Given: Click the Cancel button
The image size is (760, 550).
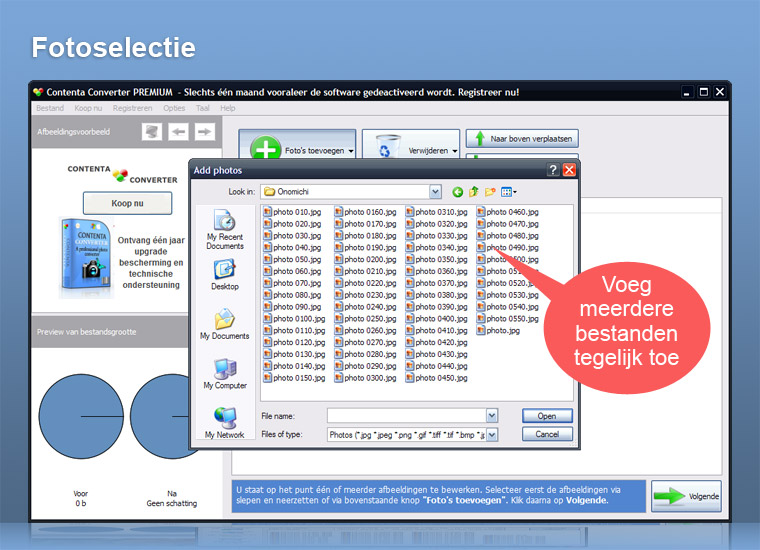Looking at the screenshot, I should pyautogui.click(x=547, y=434).
